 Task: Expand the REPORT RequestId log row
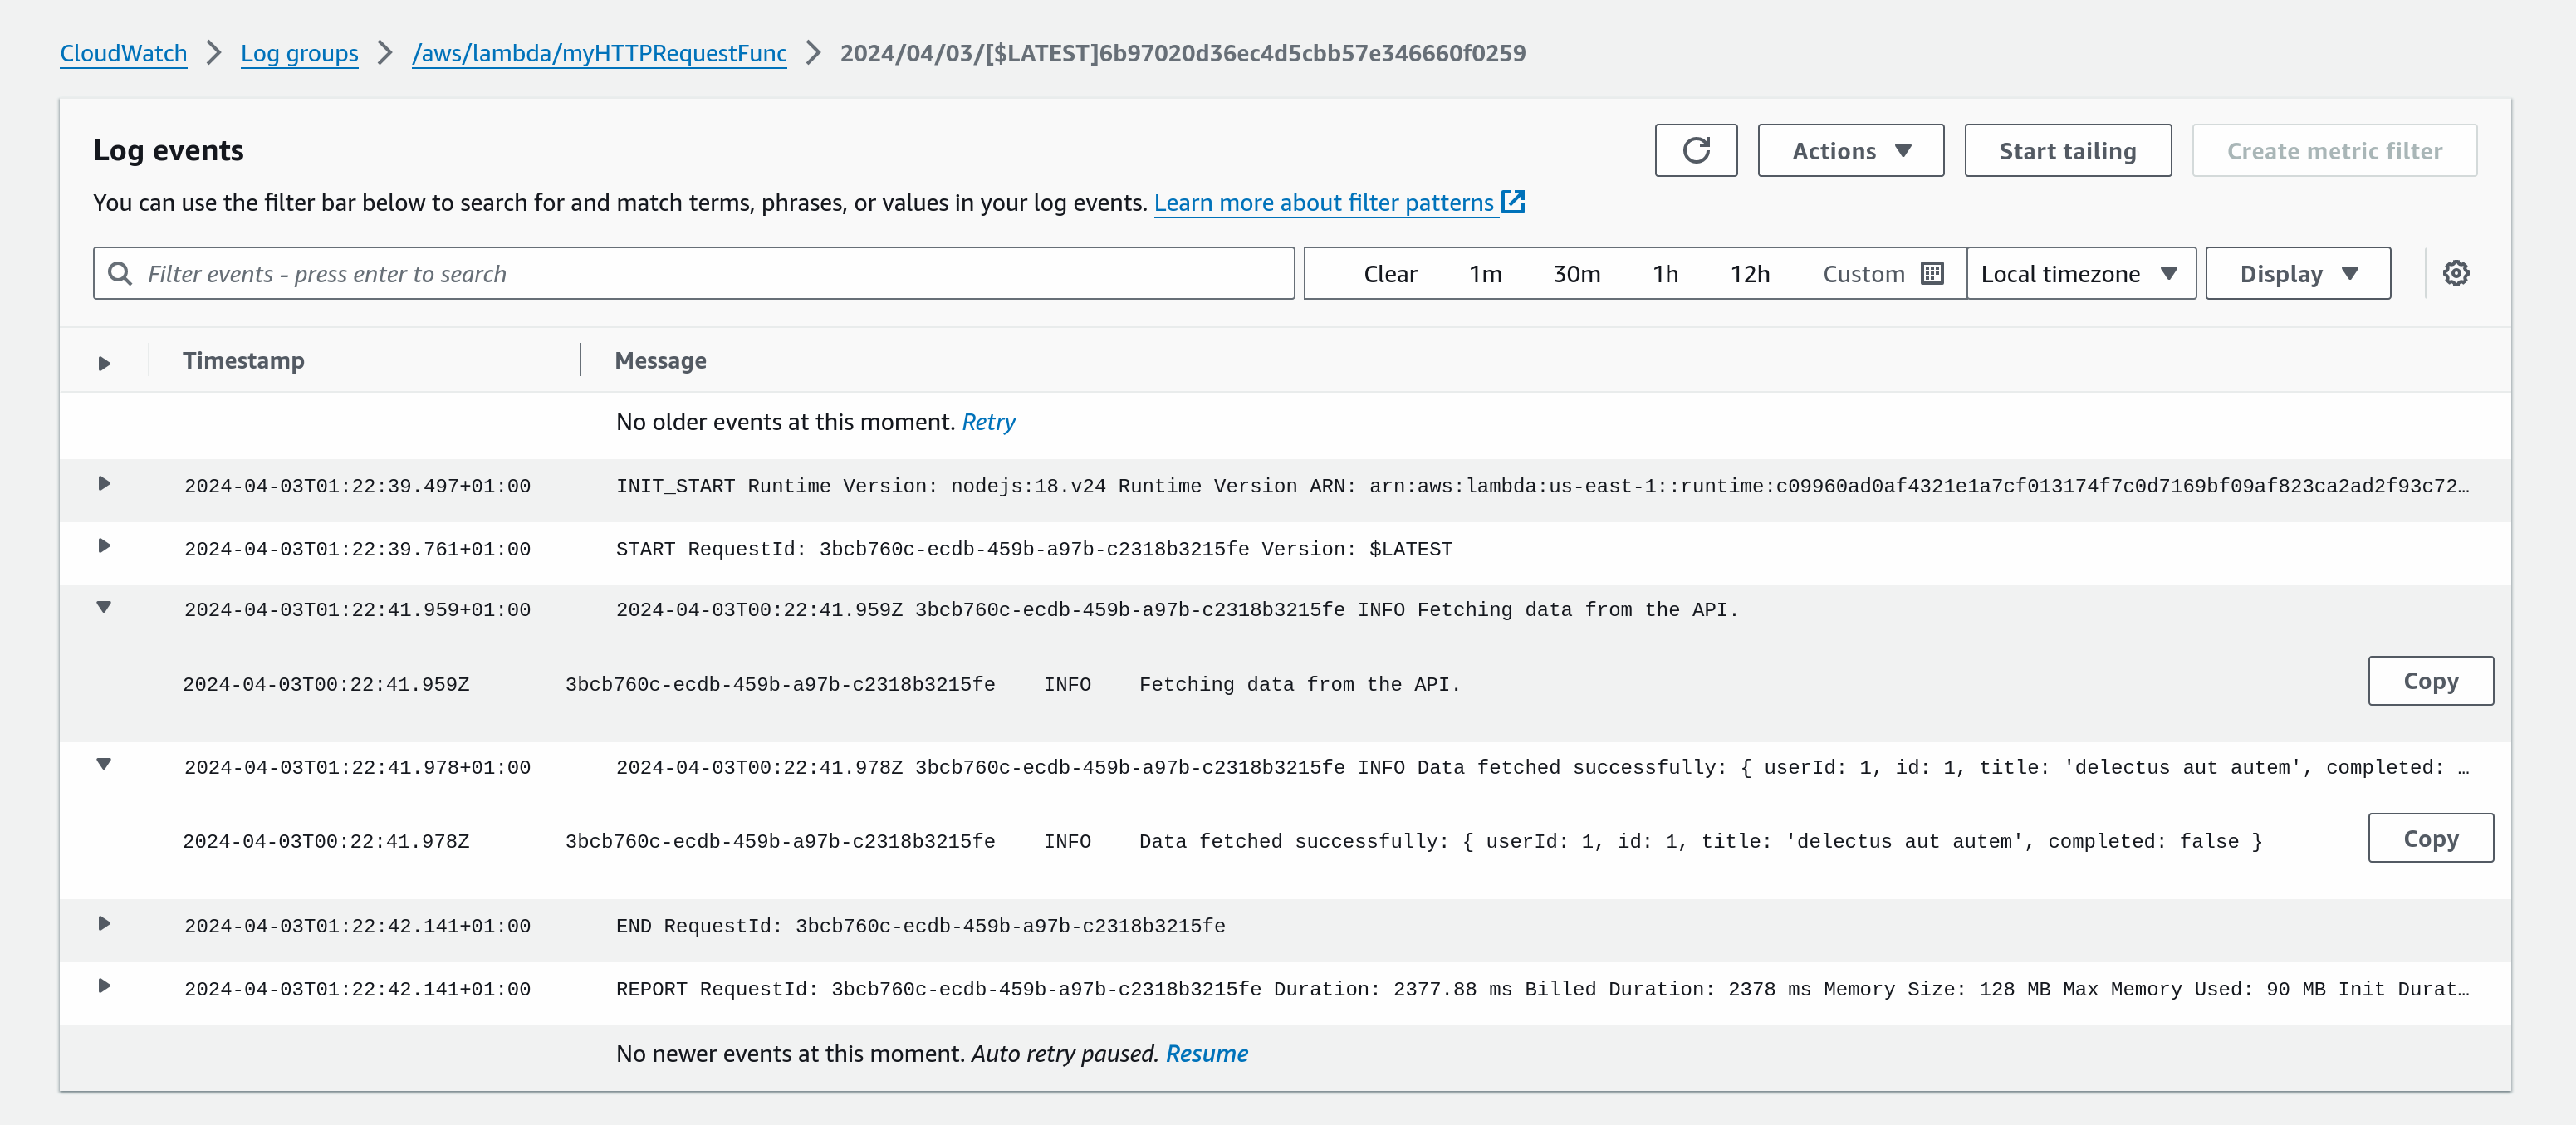coord(104,986)
